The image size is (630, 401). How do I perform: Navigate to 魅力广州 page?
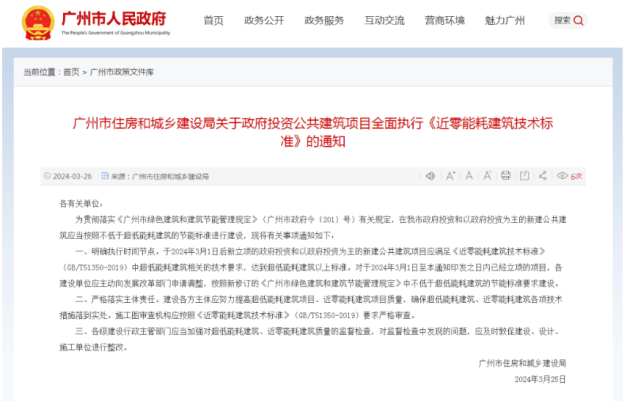505,20
